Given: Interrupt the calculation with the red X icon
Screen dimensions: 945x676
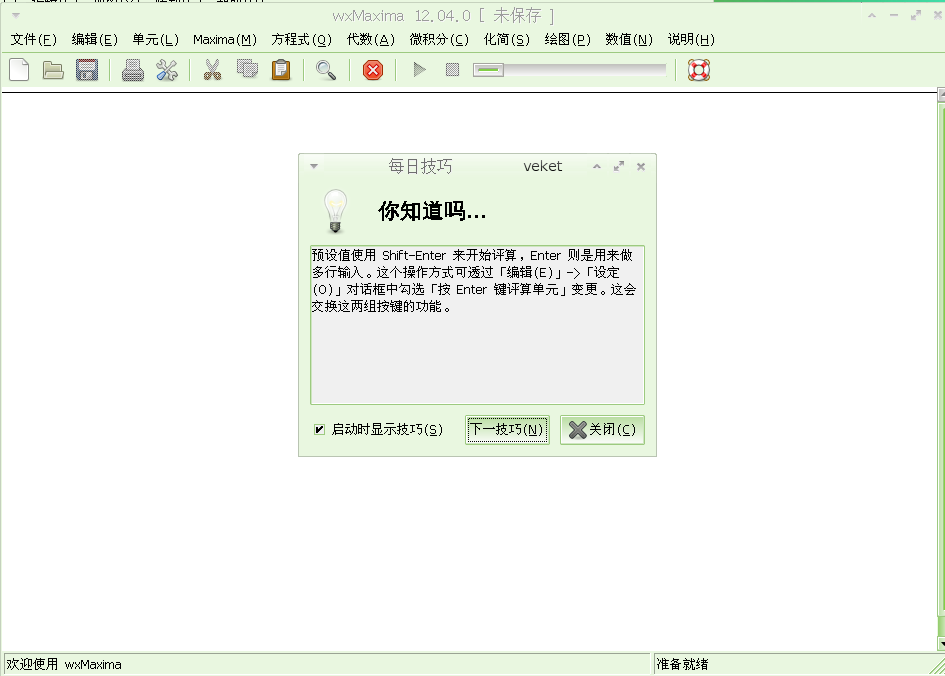Looking at the screenshot, I should [x=373, y=70].
